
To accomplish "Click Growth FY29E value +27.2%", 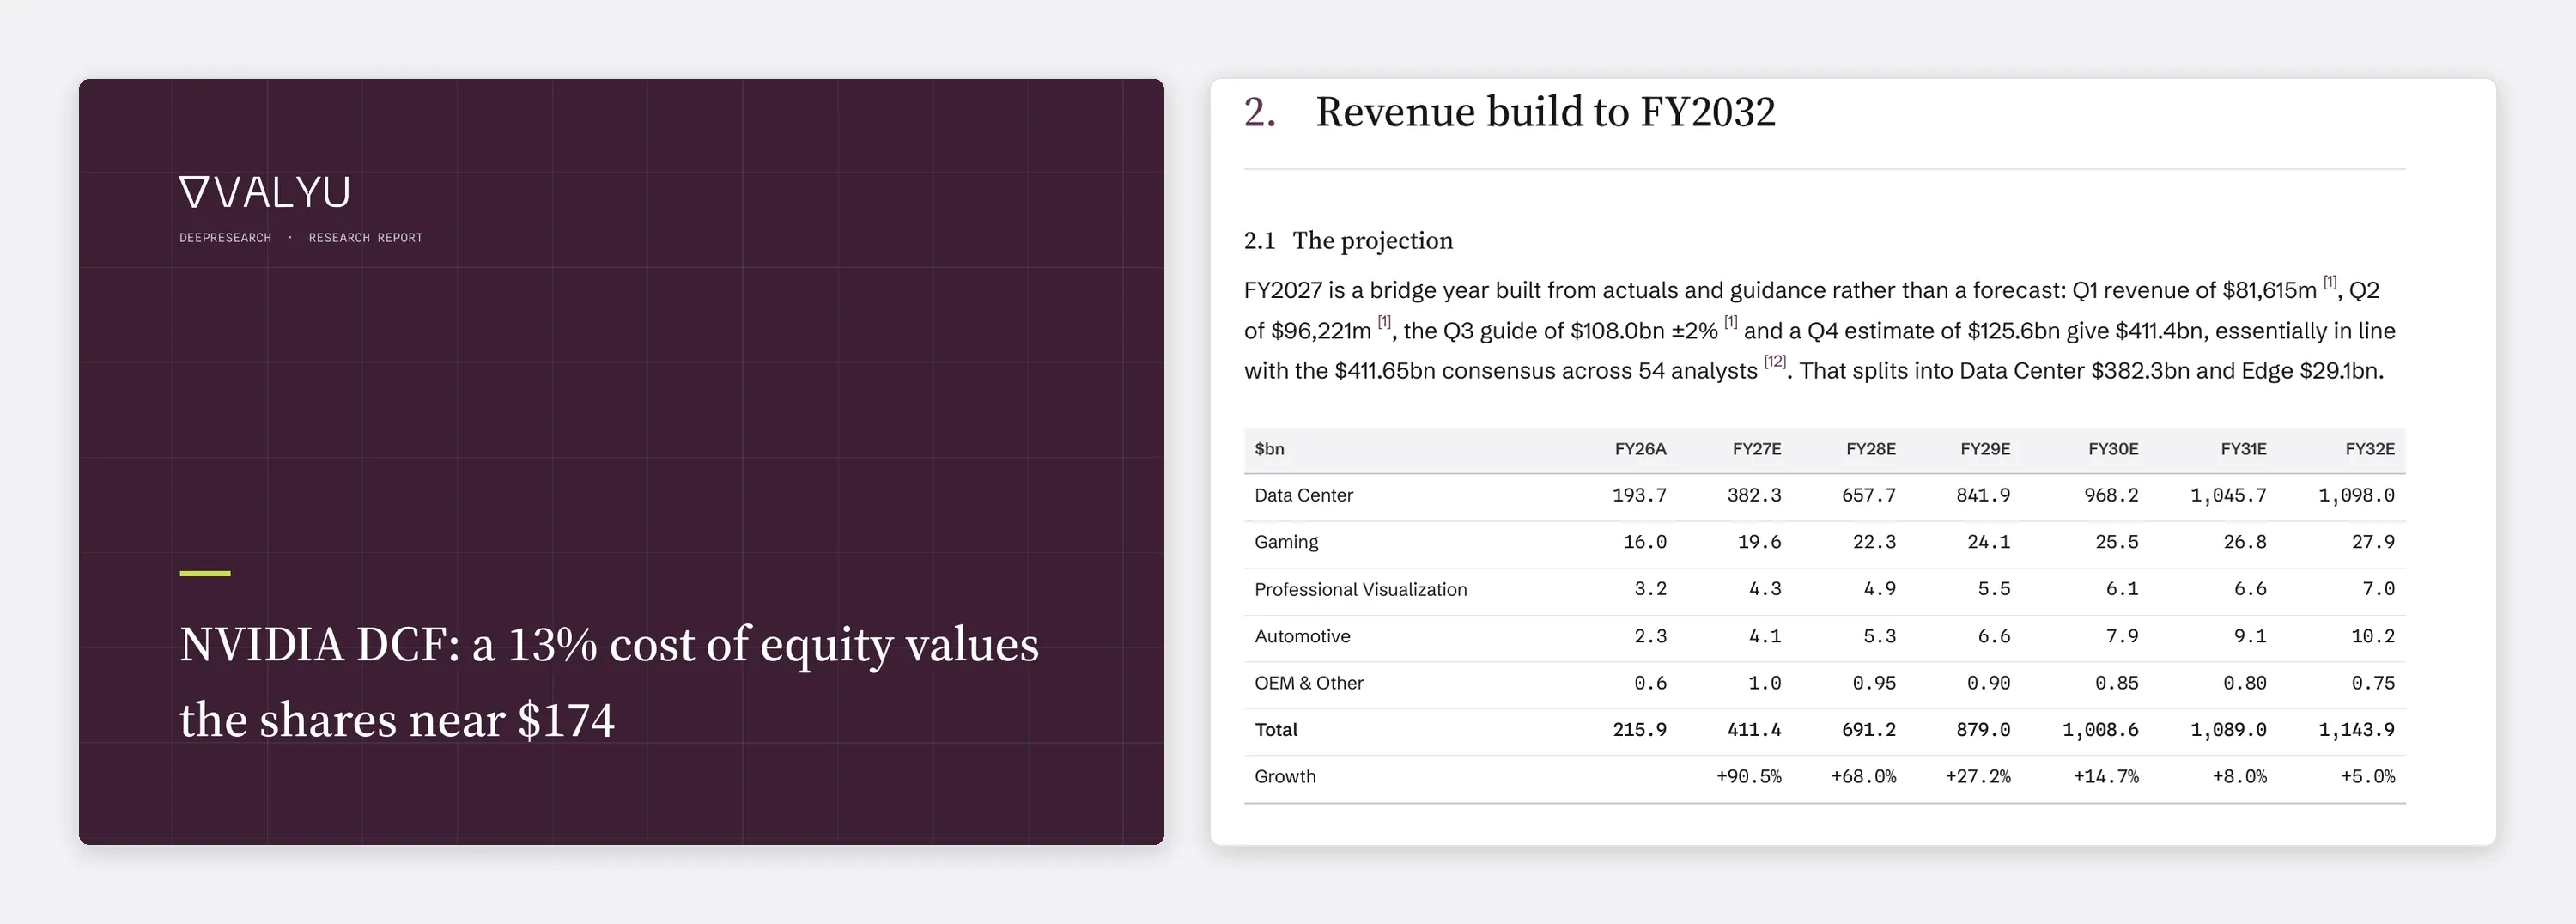I will point(1978,777).
